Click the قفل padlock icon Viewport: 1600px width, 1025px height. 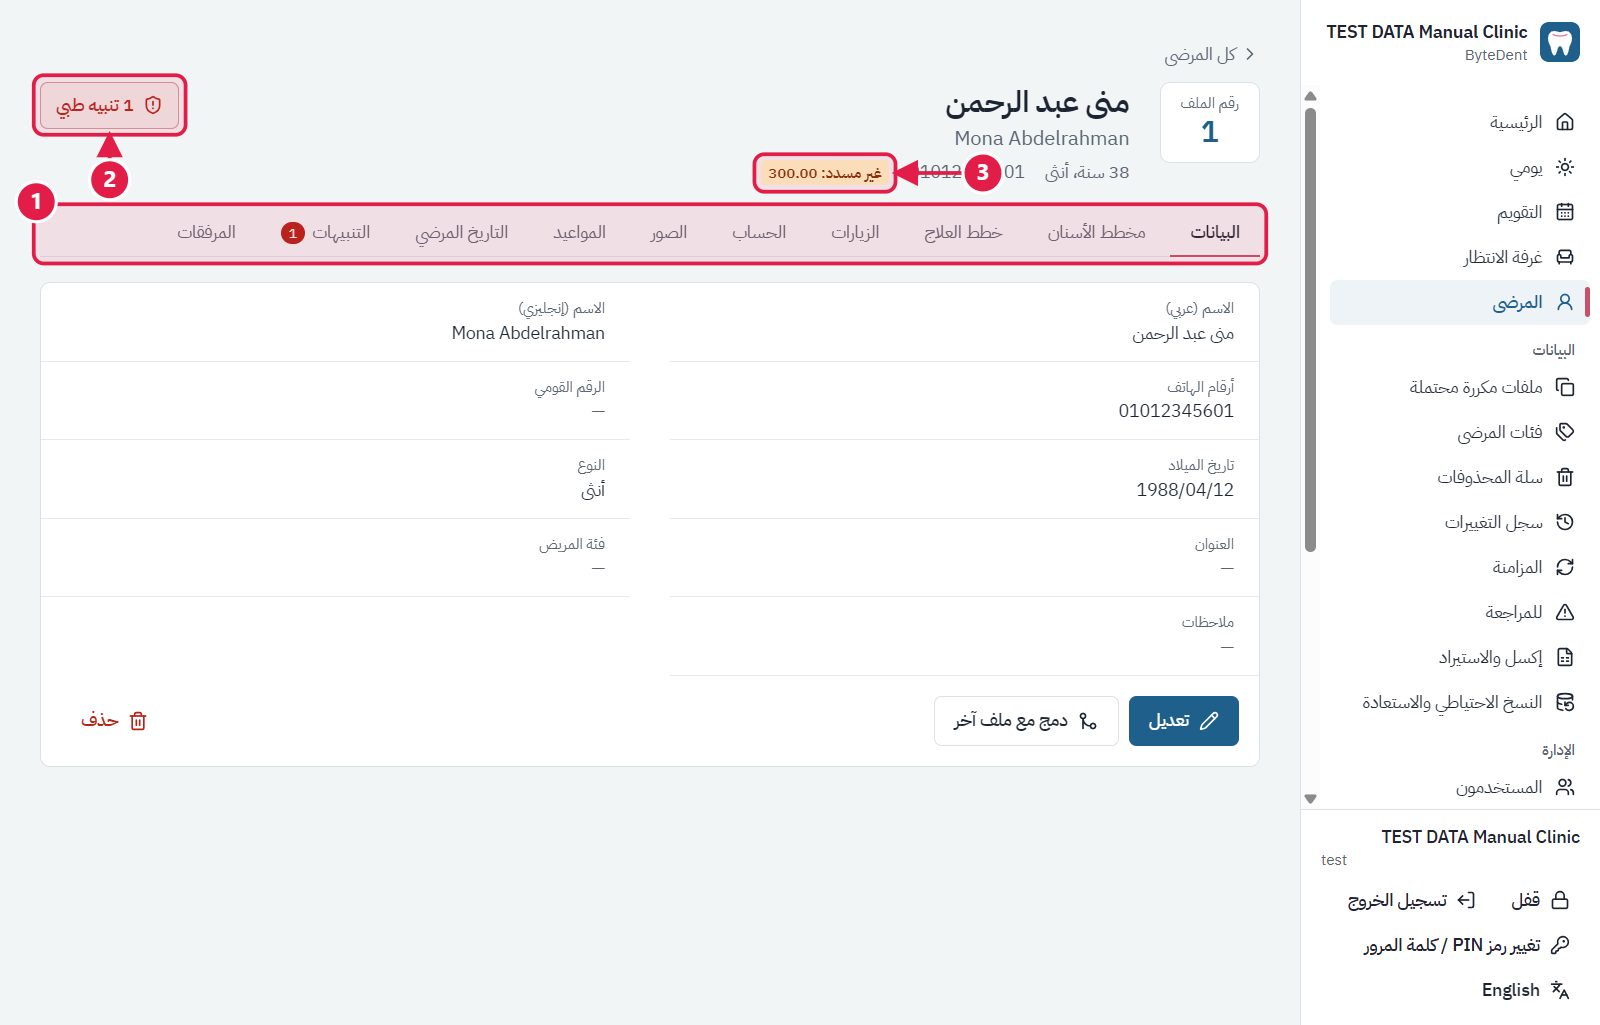point(1559,900)
